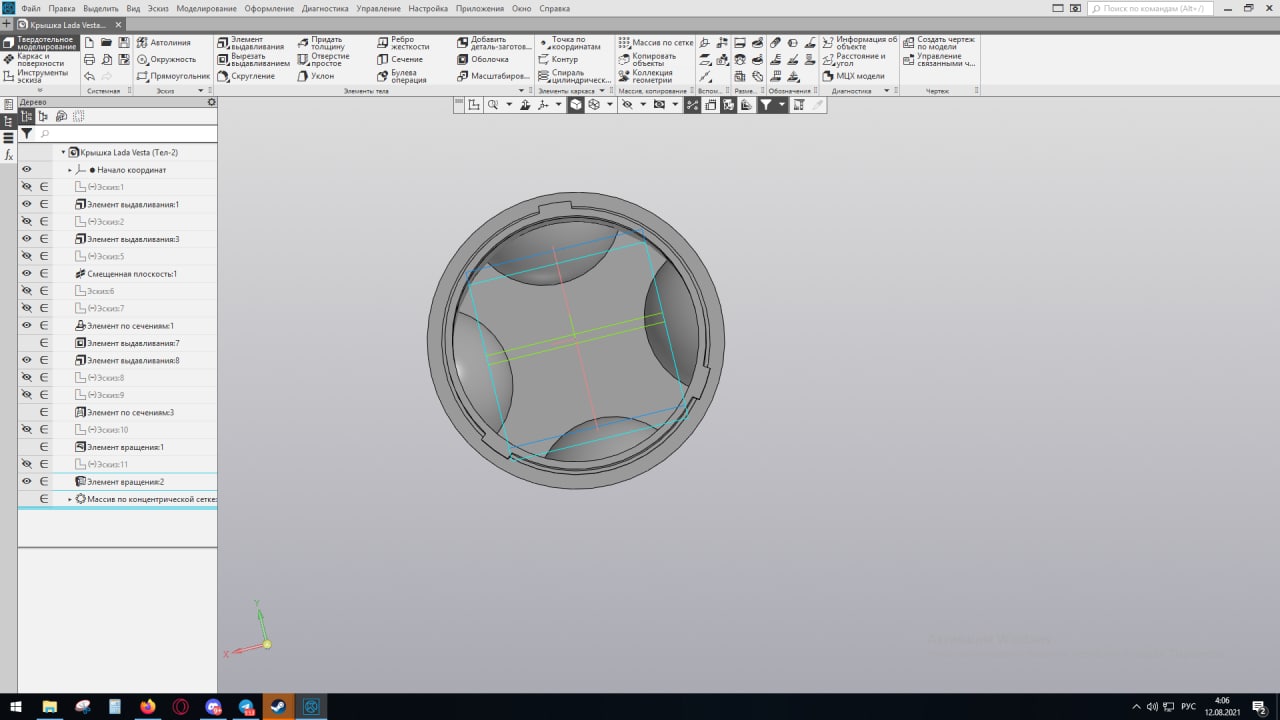Click the save document icon

pyautogui.click(x=124, y=43)
